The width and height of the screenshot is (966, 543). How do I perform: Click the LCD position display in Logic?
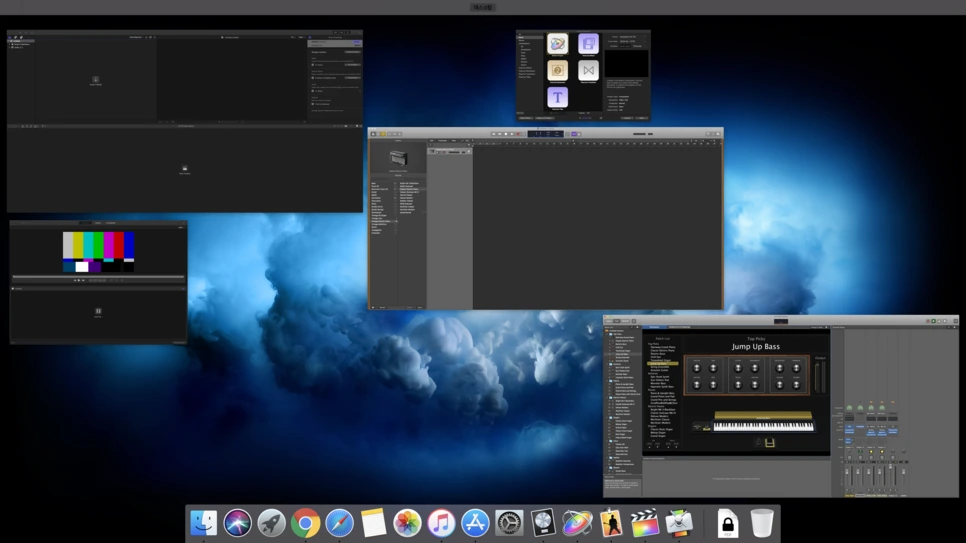tap(539, 133)
